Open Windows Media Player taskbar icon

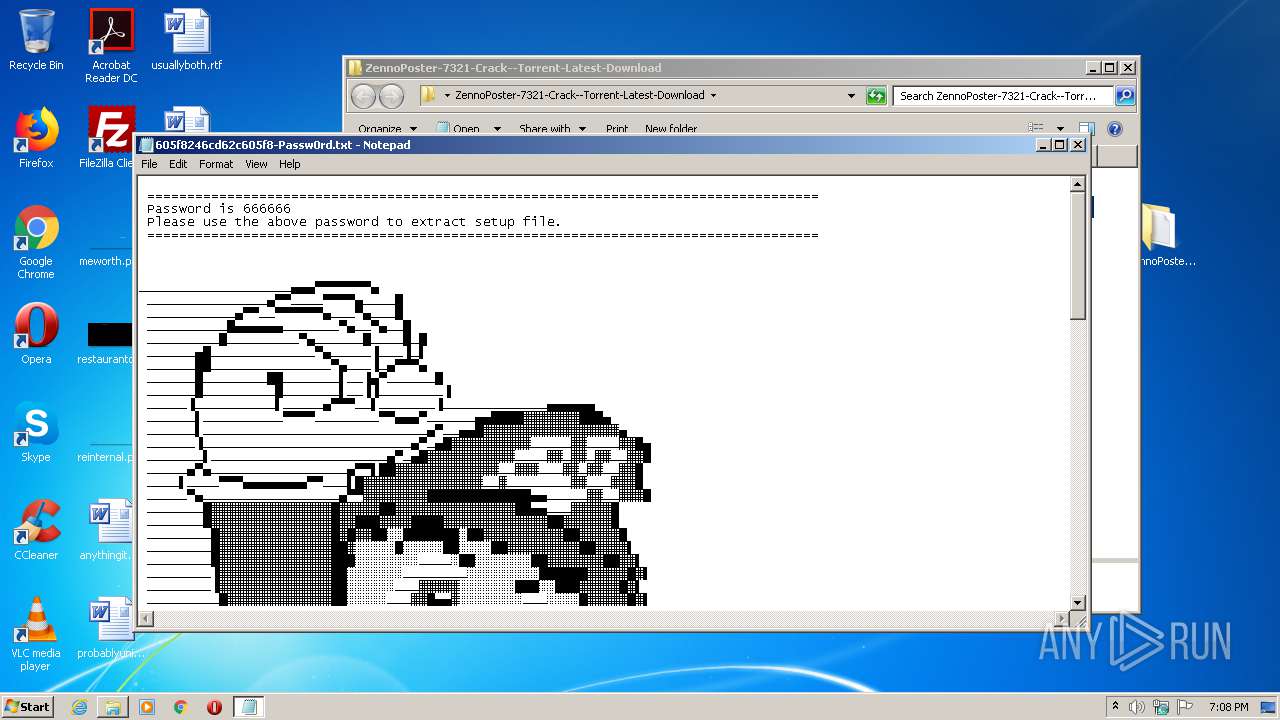click(147, 707)
